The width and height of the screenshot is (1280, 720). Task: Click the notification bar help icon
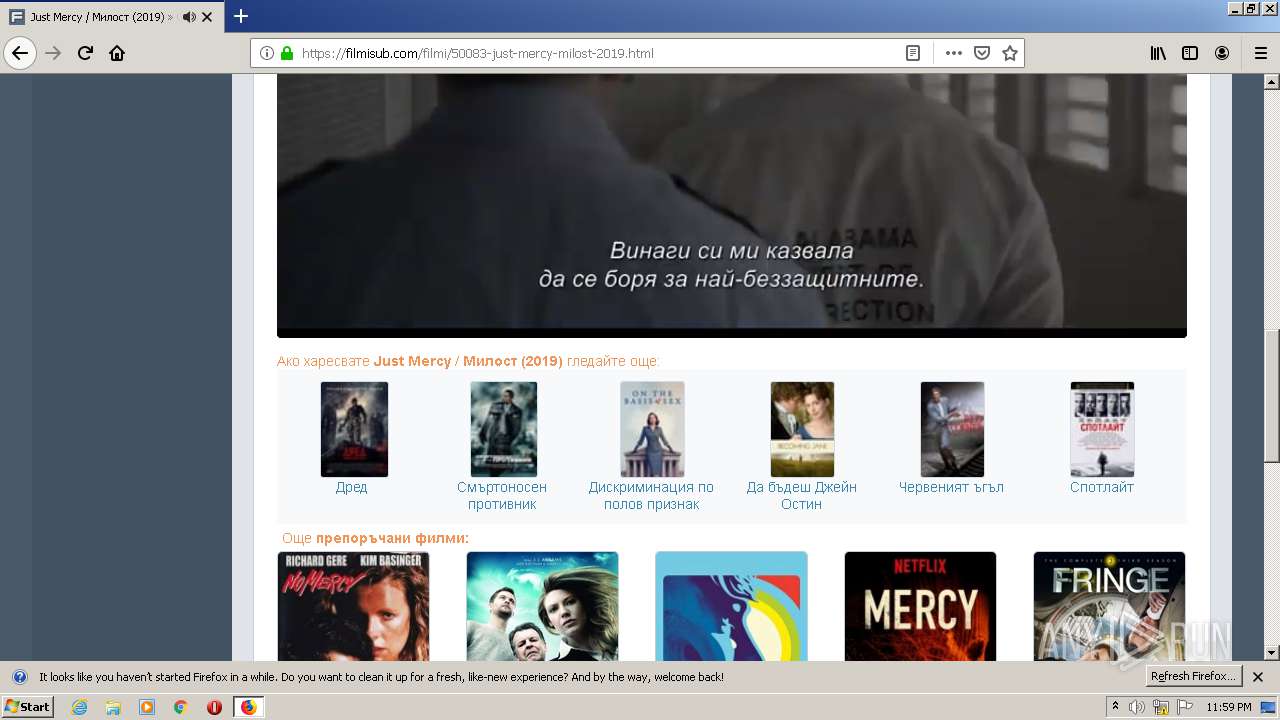(x=19, y=676)
